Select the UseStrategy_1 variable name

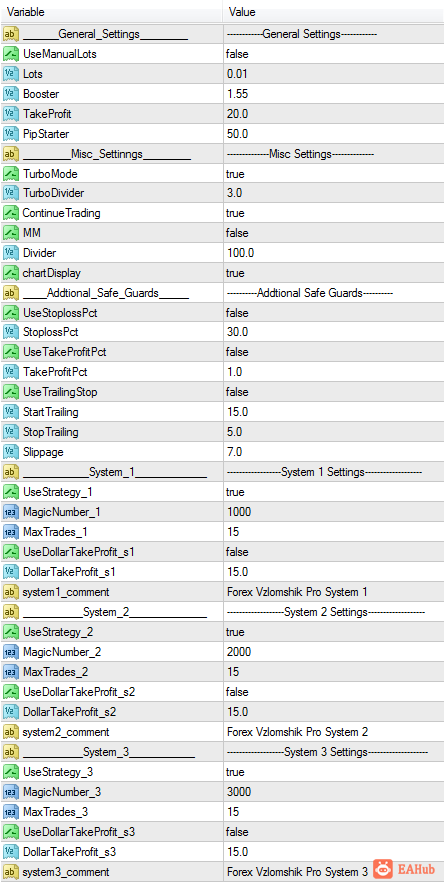[x=58, y=492]
